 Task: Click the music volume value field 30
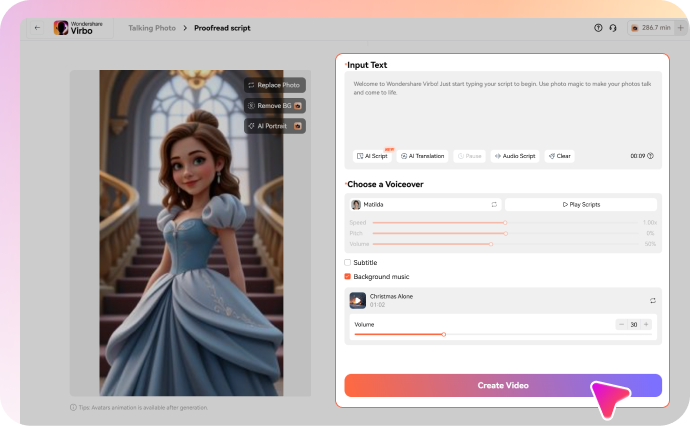(x=634, y=324)
